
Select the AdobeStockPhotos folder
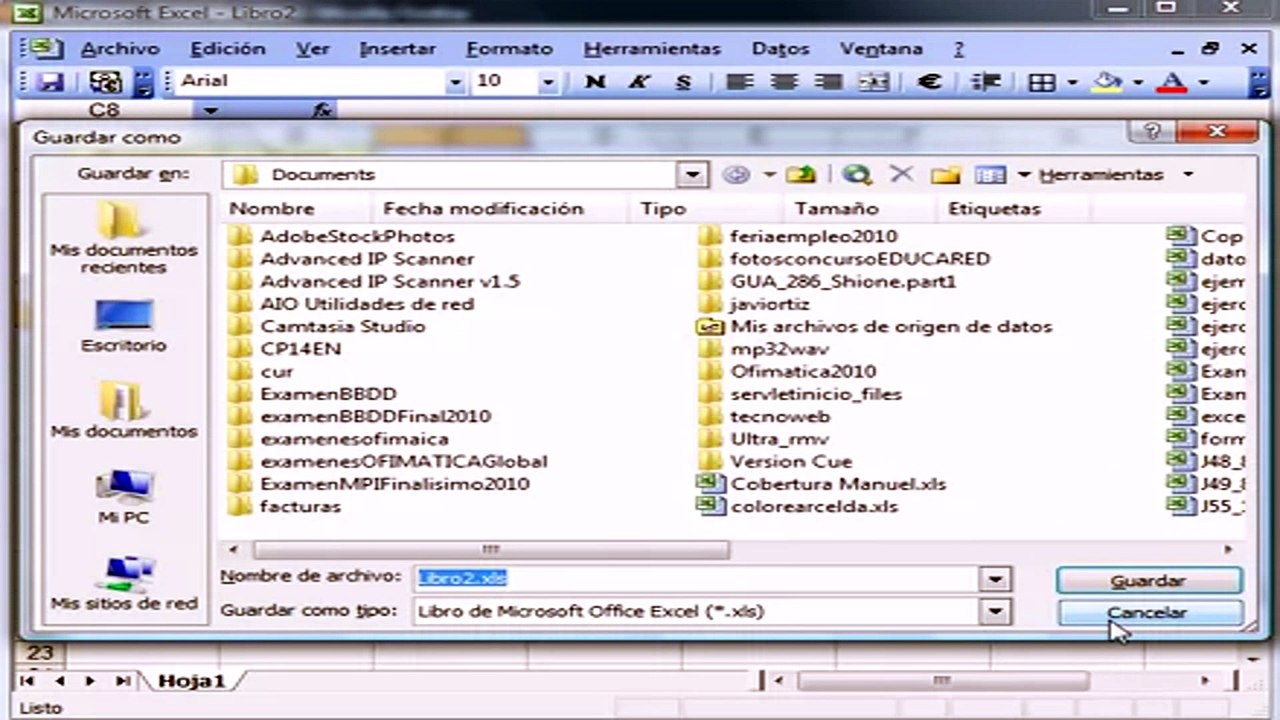[341, 237]
